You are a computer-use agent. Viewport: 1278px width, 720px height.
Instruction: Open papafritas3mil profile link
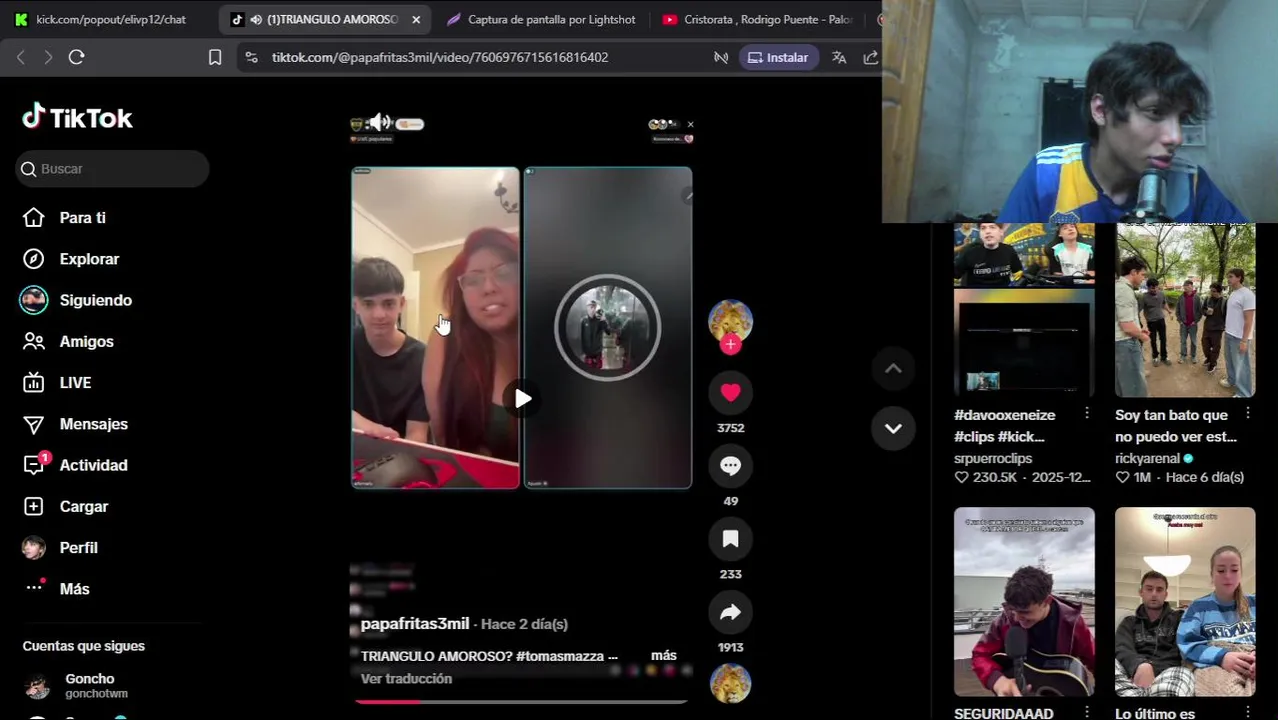[x=414, y=624]
